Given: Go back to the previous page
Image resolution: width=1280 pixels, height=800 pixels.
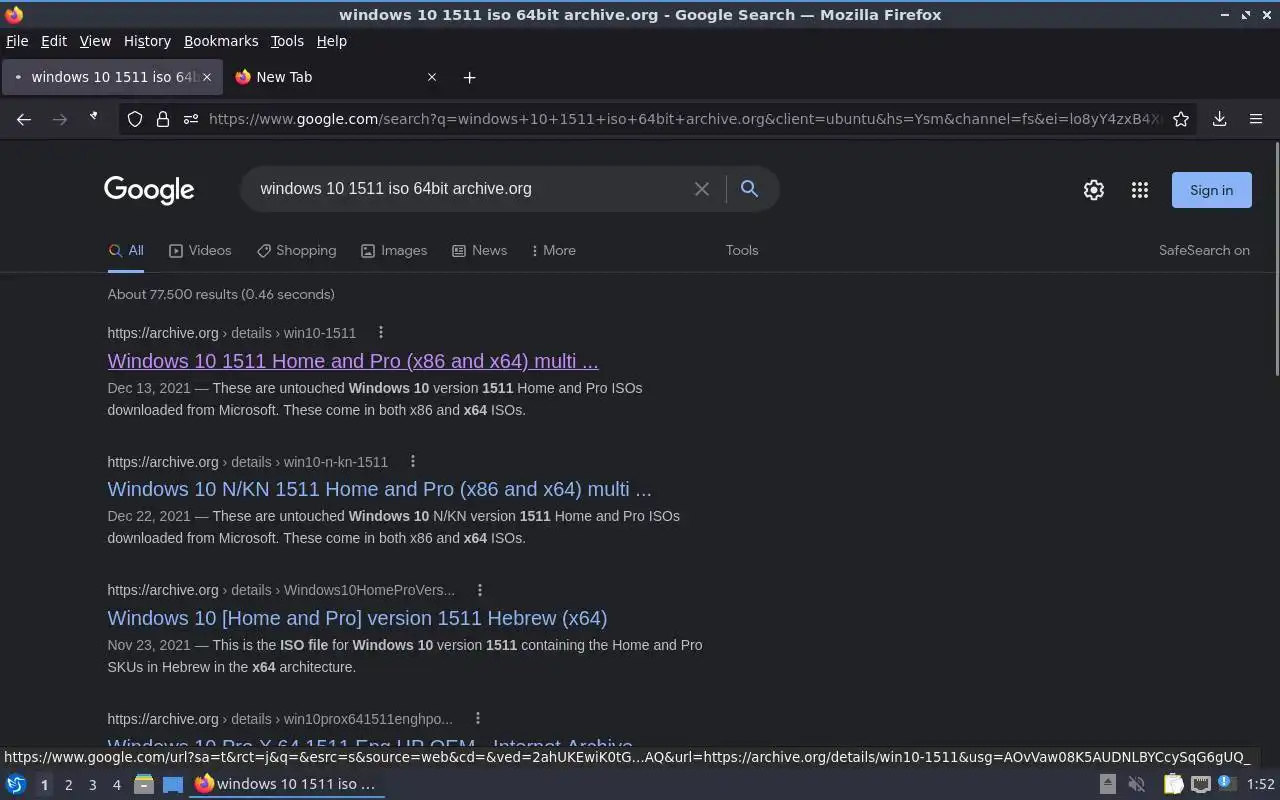Looking at the screenshot, I should tap(24, 119).
